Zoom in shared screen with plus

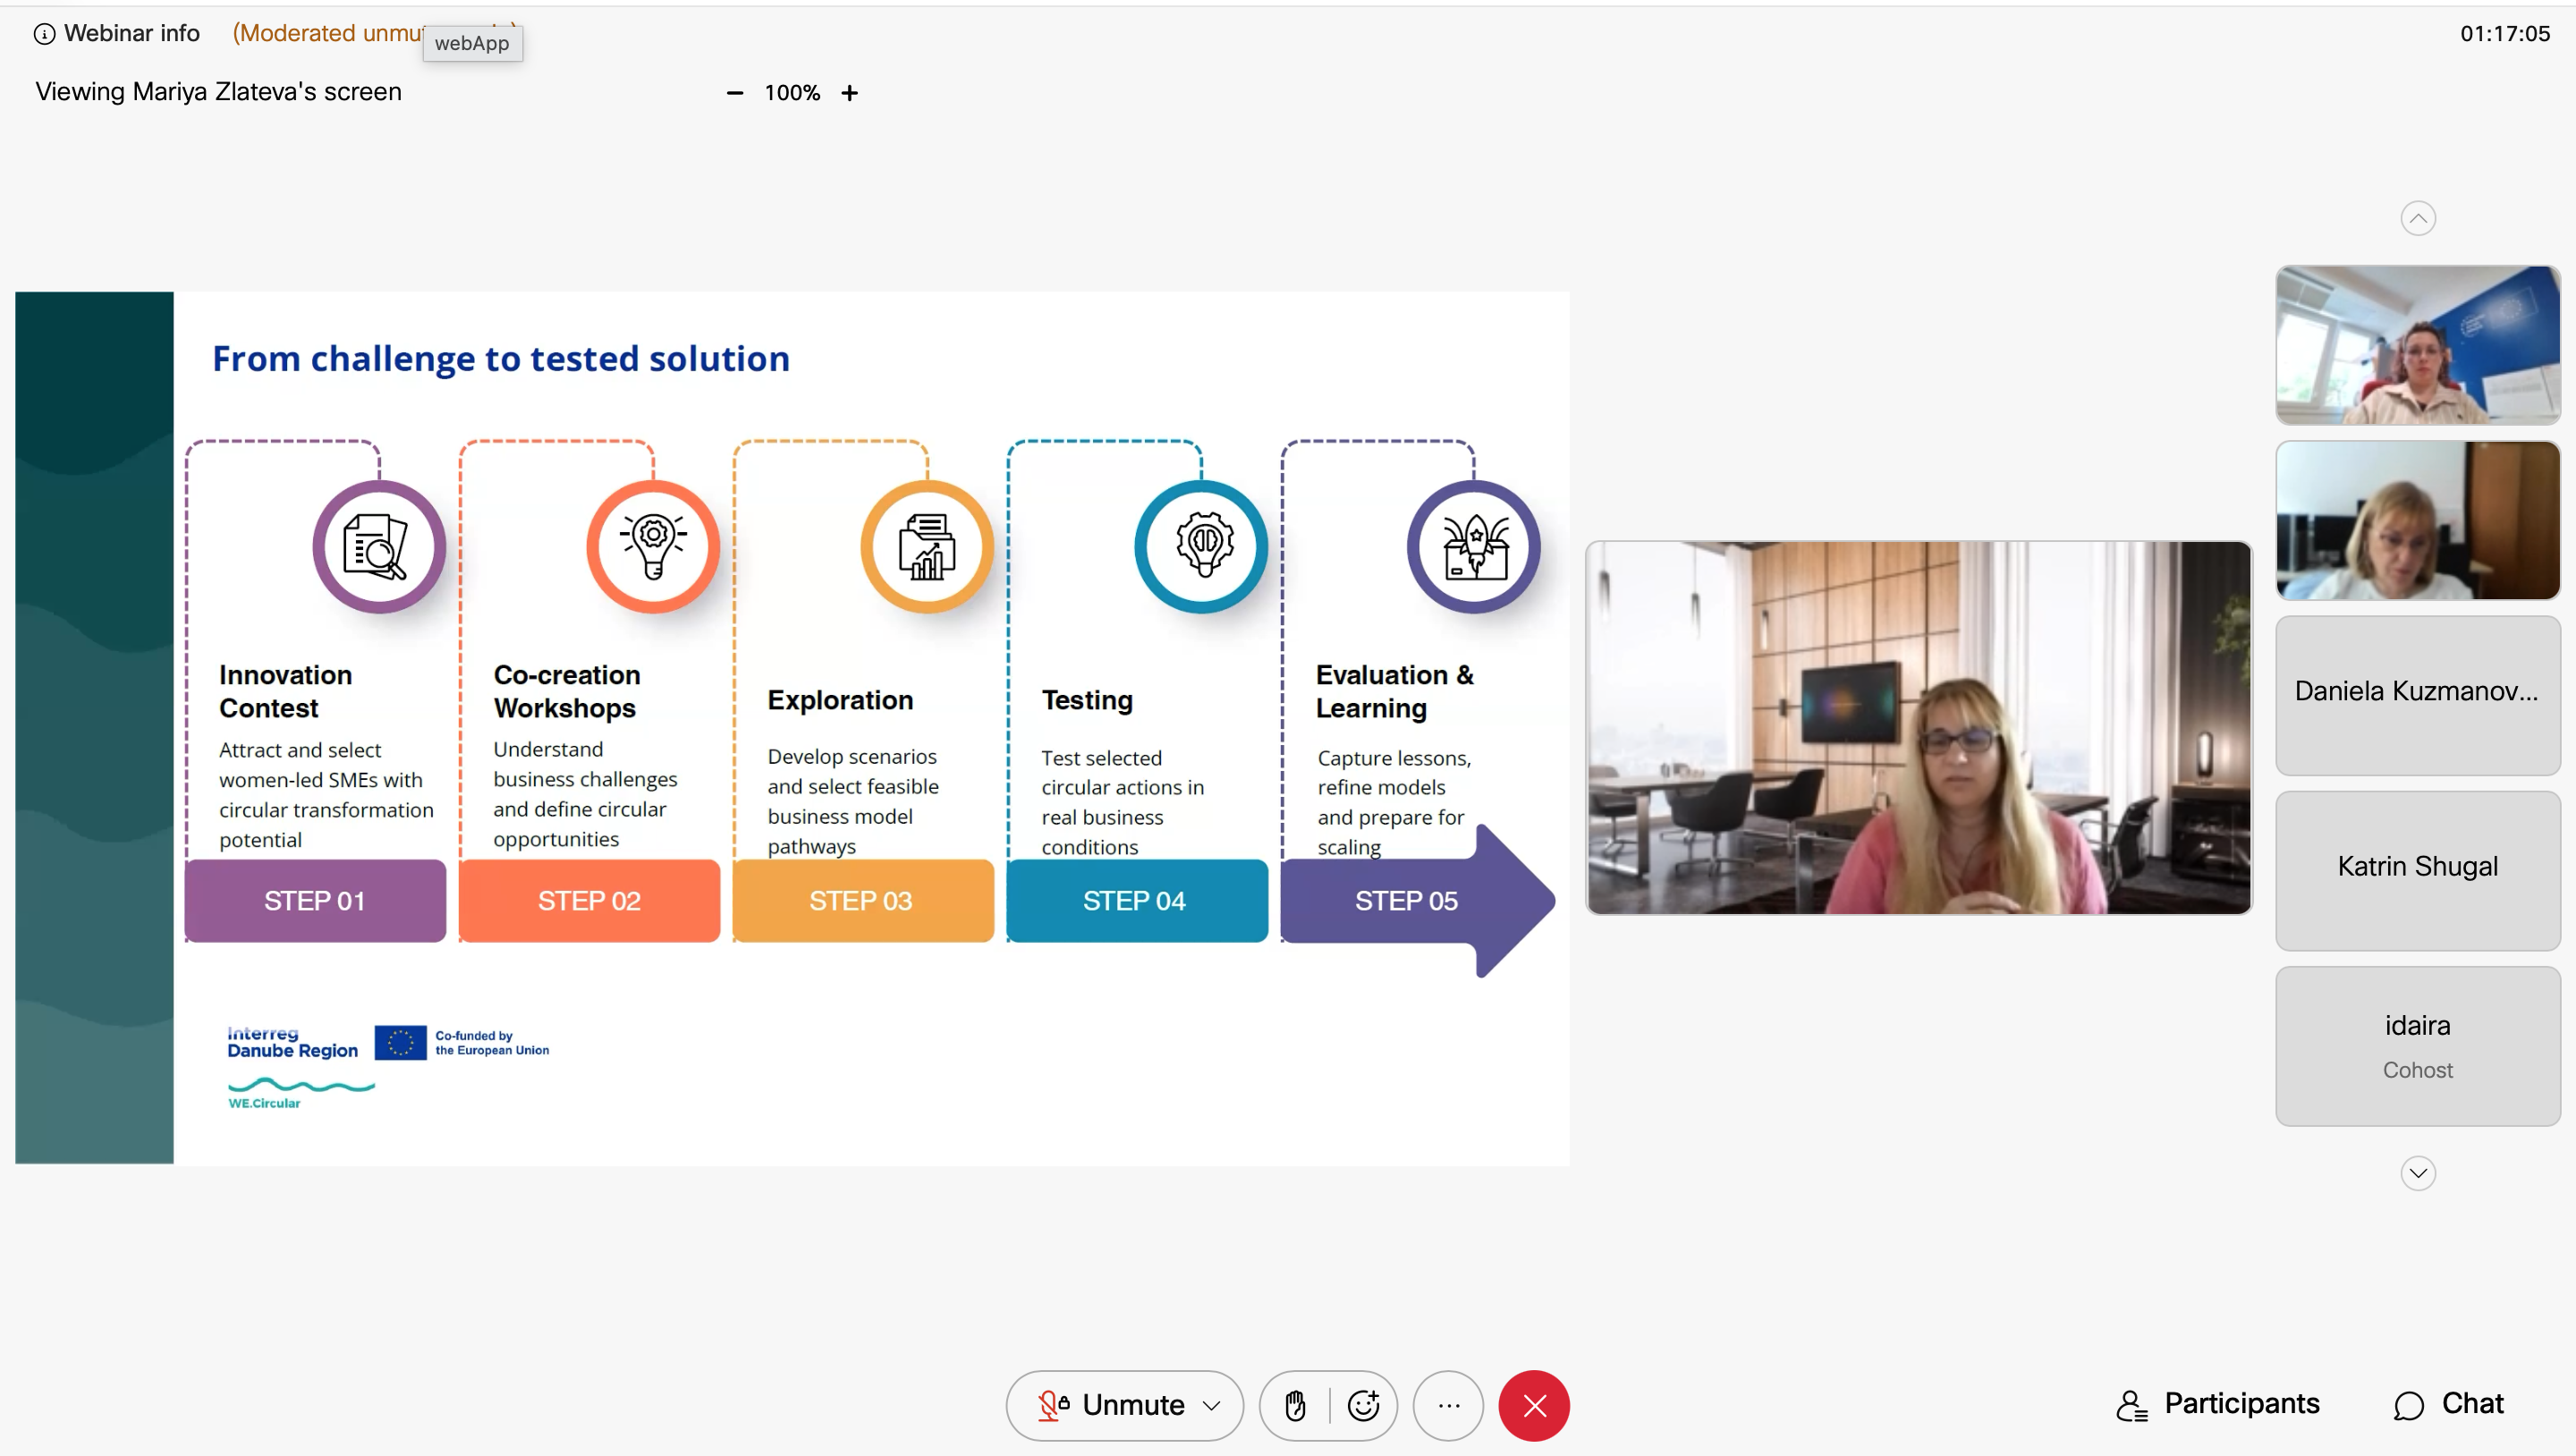point(849,93)
